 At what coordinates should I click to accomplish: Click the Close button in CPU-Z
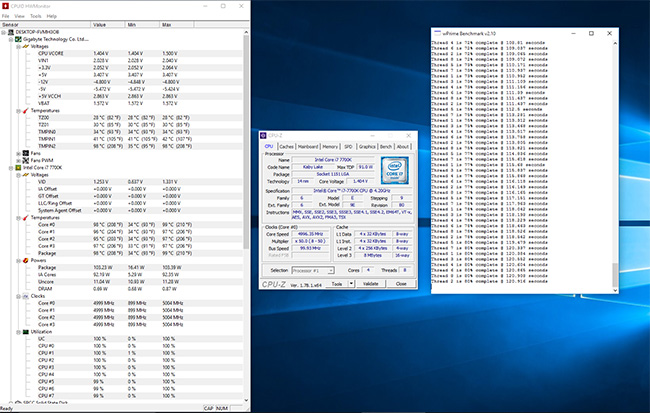coord(400,283)
